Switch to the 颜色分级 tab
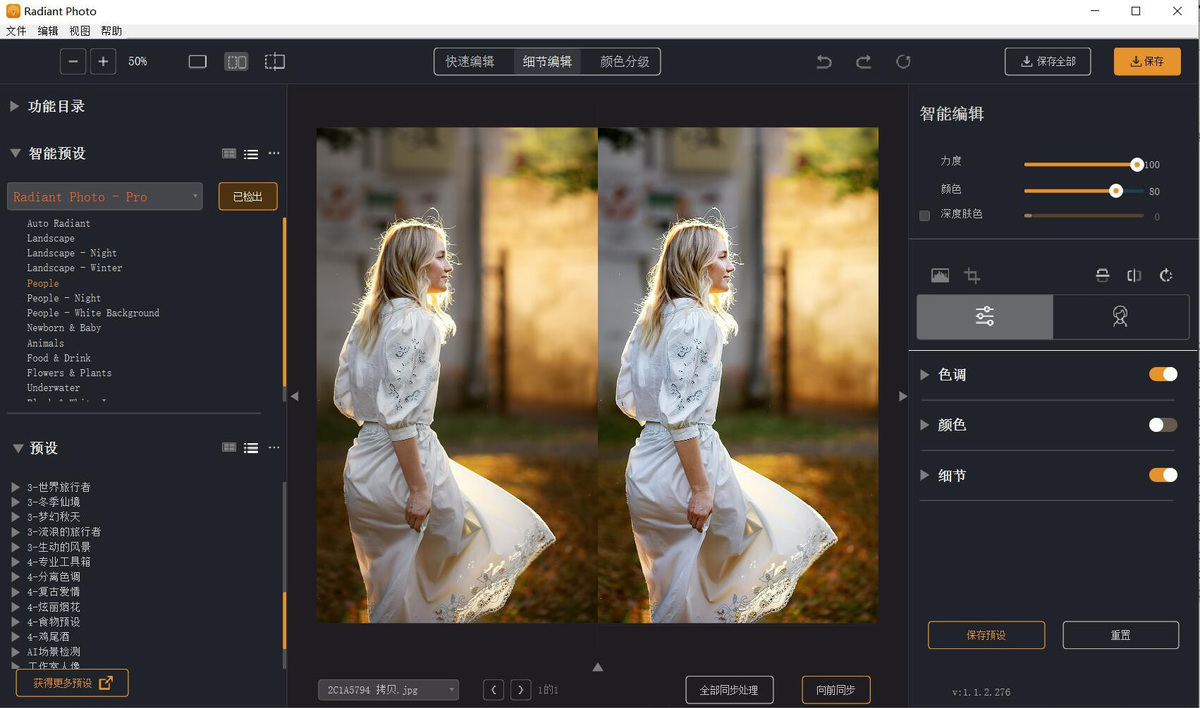Screen dimensions: 1200x708 click(x=625, y=62)
